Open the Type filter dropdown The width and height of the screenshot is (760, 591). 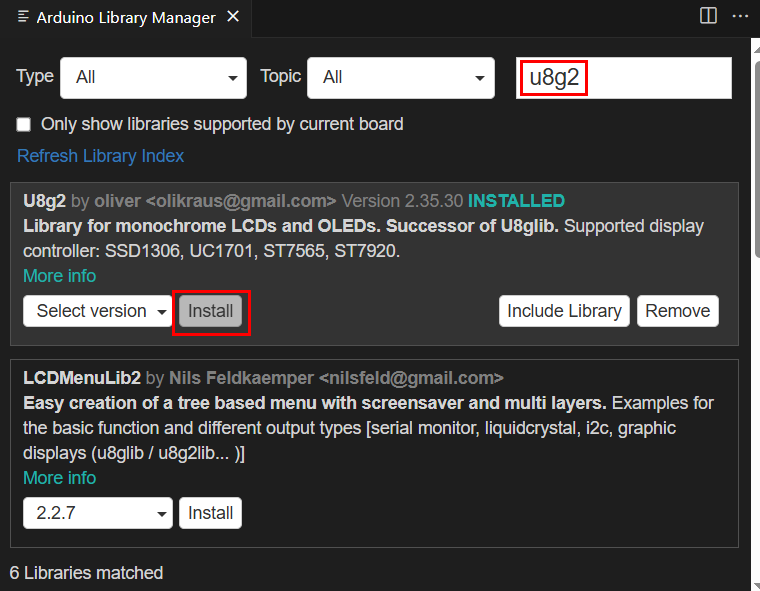153,77
